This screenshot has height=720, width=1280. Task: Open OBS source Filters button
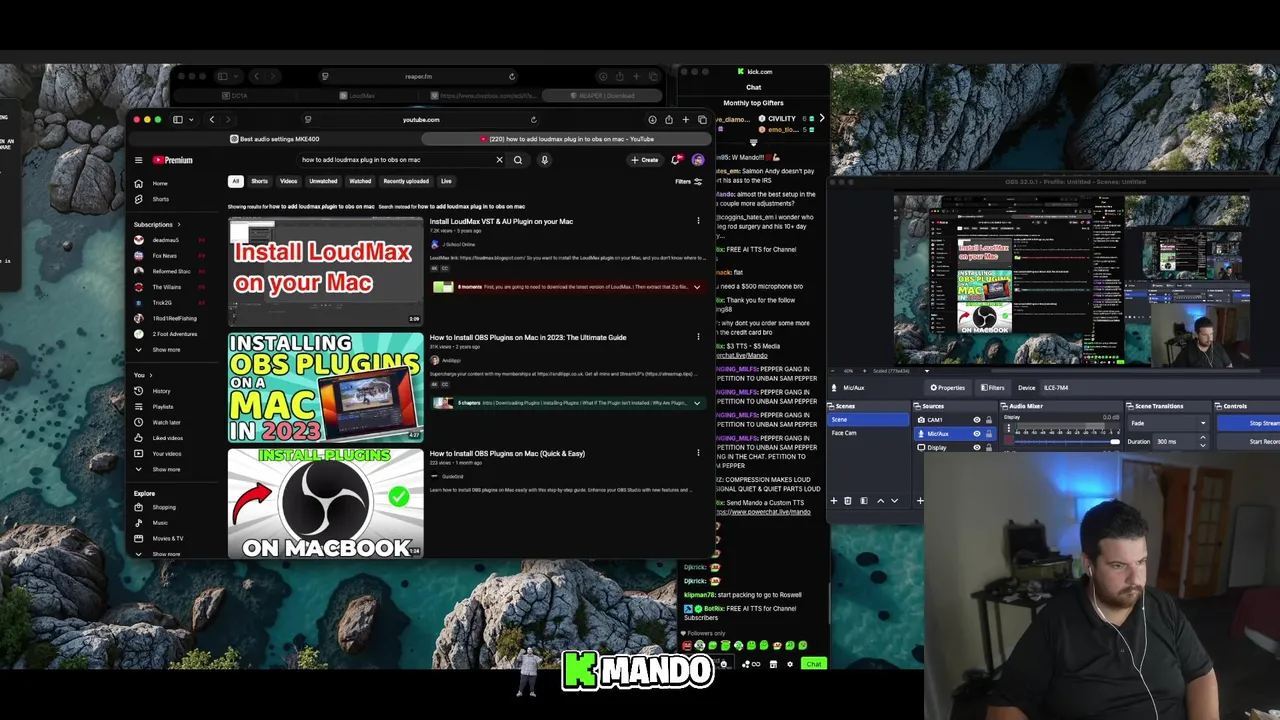pyautogui.click(x=992, y=388)
